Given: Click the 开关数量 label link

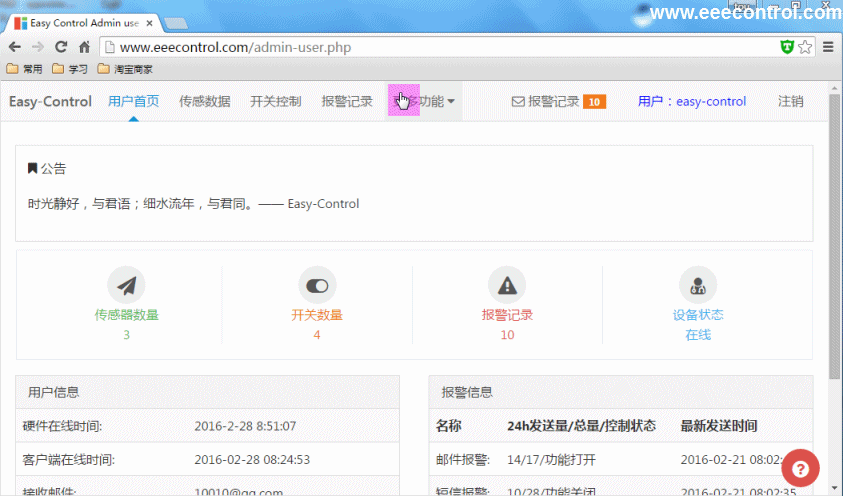Looking at the screenshot, I should pos(317,315).
